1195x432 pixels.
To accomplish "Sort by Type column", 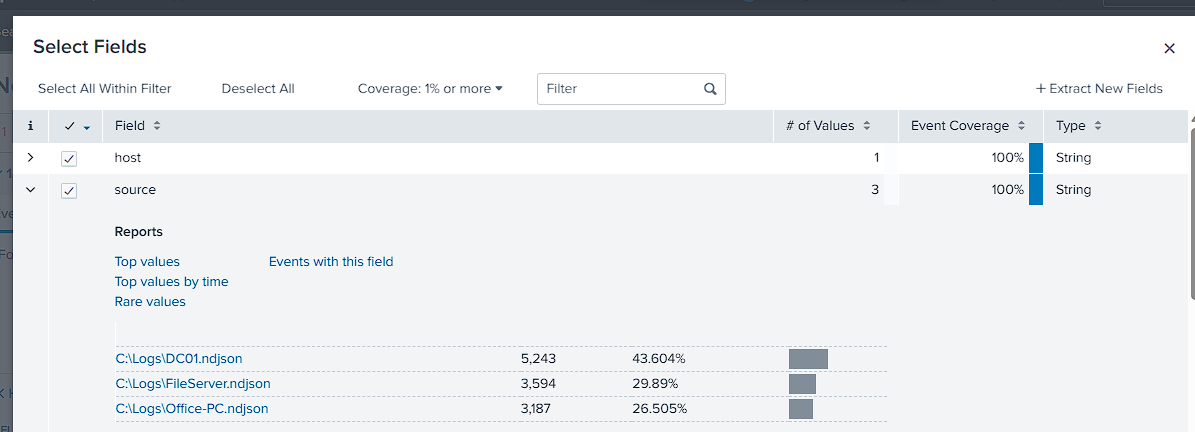I will 1098,126.
